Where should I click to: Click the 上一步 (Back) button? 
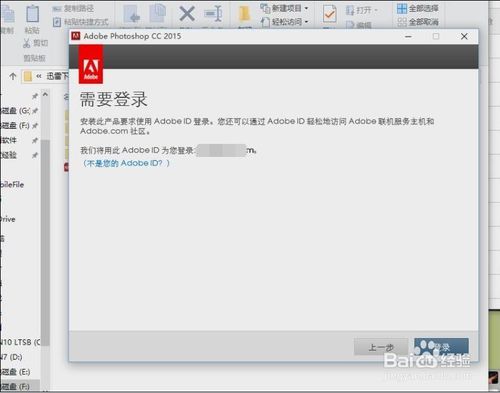(381, 347)
